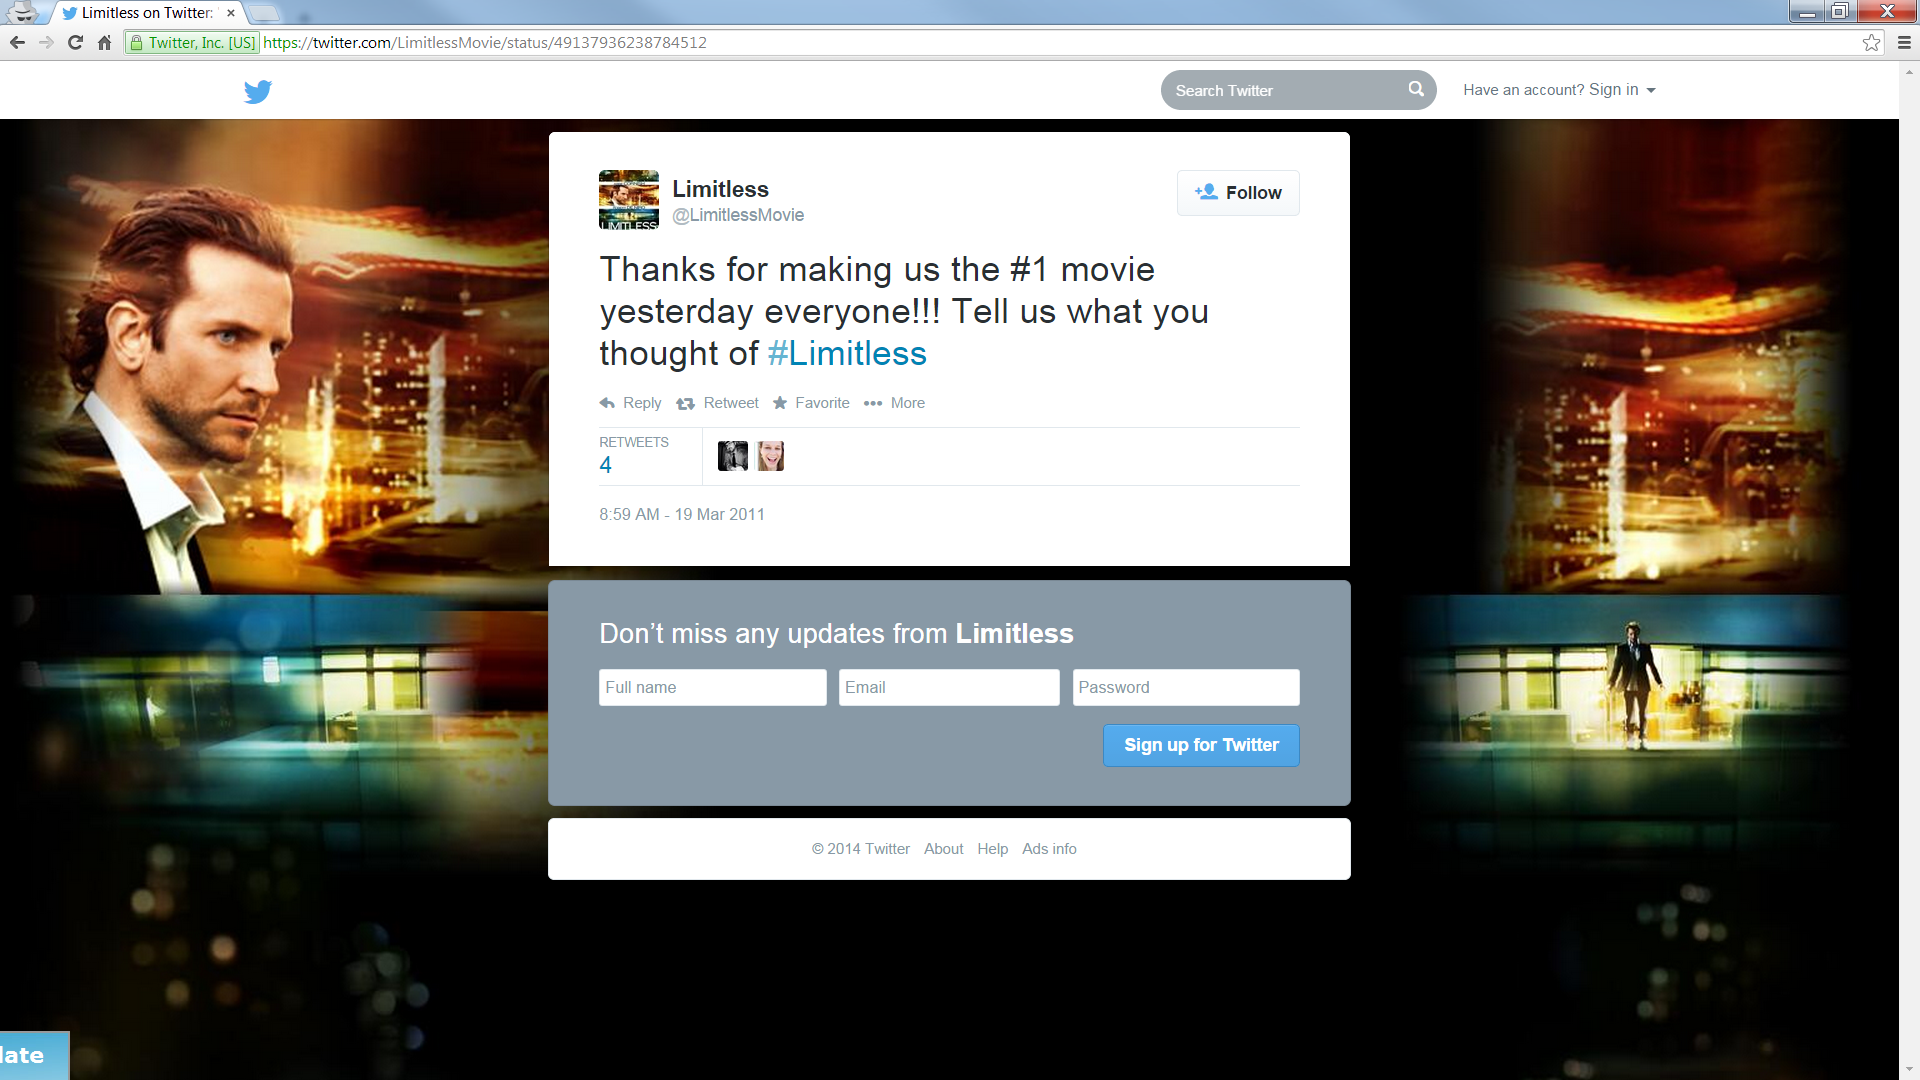Favorite the tweet via the star icon

[x=780, y=403]
